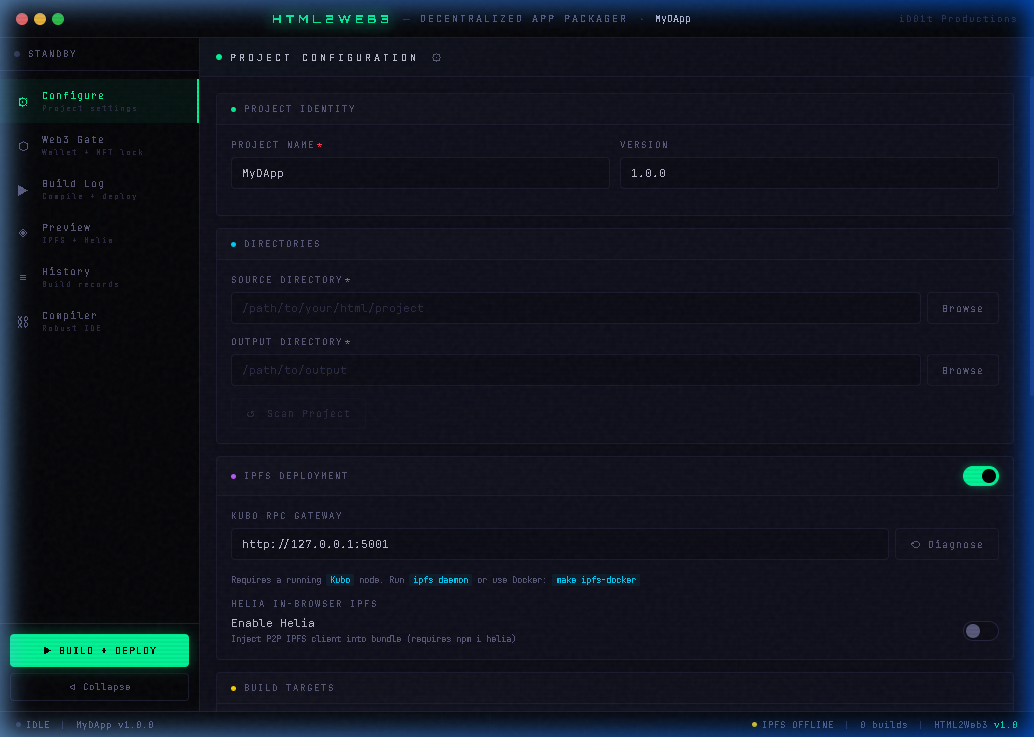Click the refresh icon inside Scan Project

(251, 414)
